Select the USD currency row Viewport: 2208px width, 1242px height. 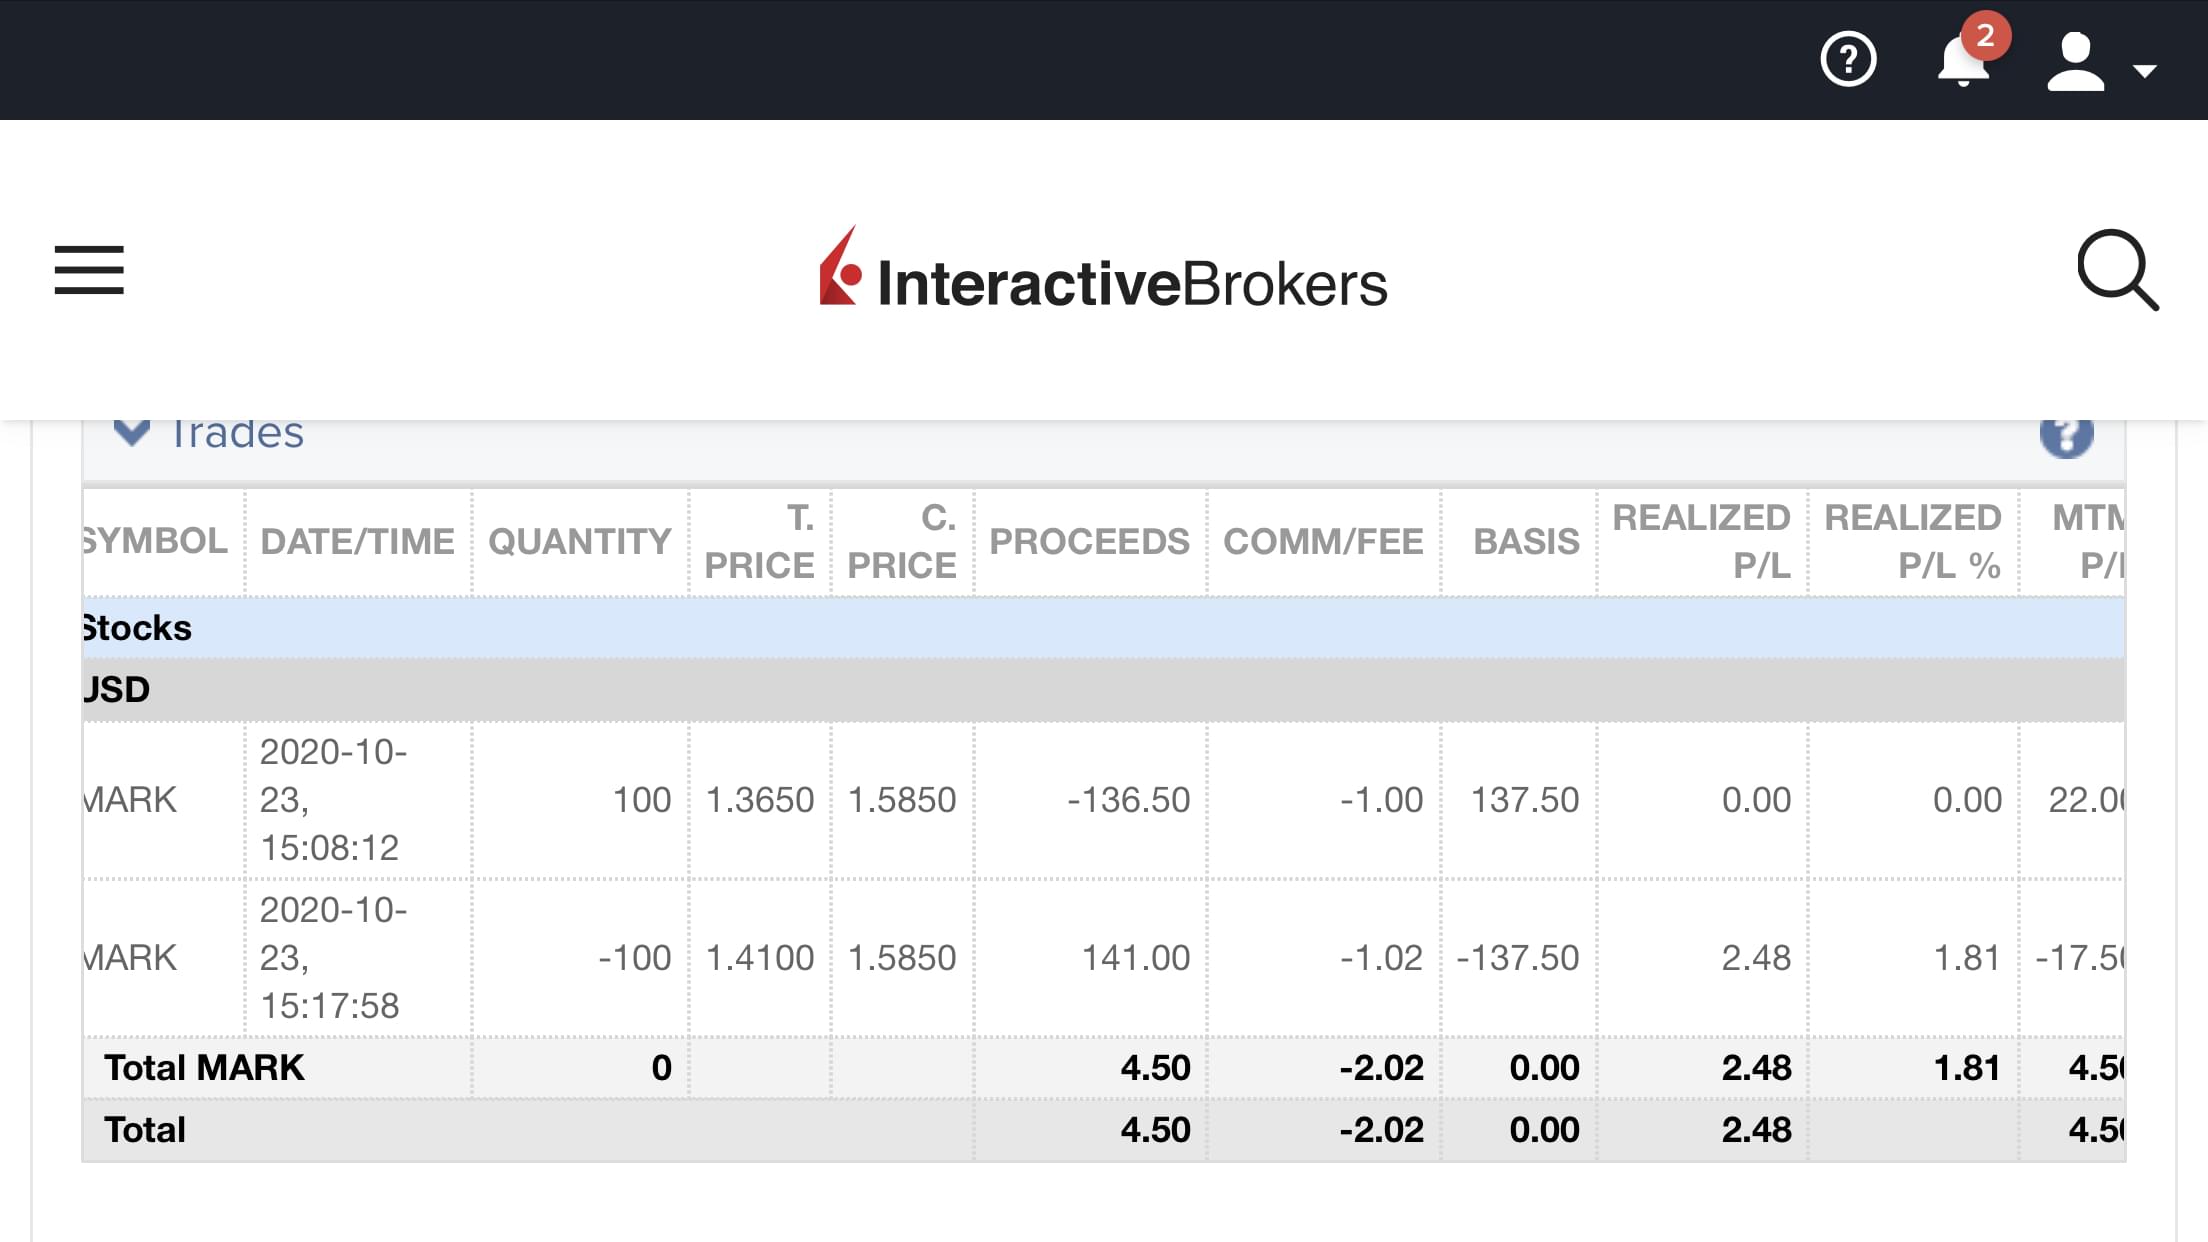118,690
